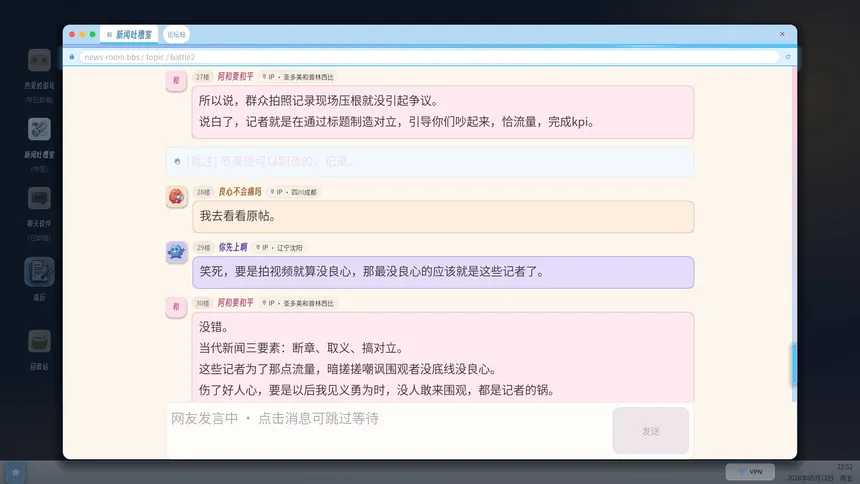This screenshot has width=860, height=484.
Task: Click the favicon on 新闻吐槽室 tab
Action: pyautogui.click(x=109, y=35)
